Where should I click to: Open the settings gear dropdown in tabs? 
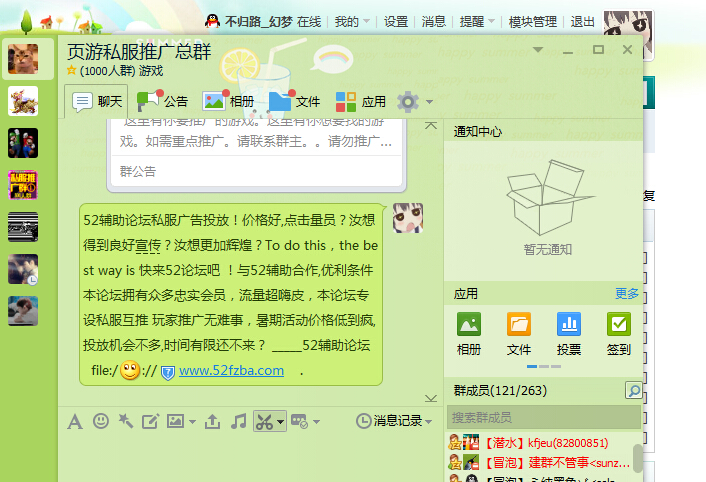tap(414, 102)
